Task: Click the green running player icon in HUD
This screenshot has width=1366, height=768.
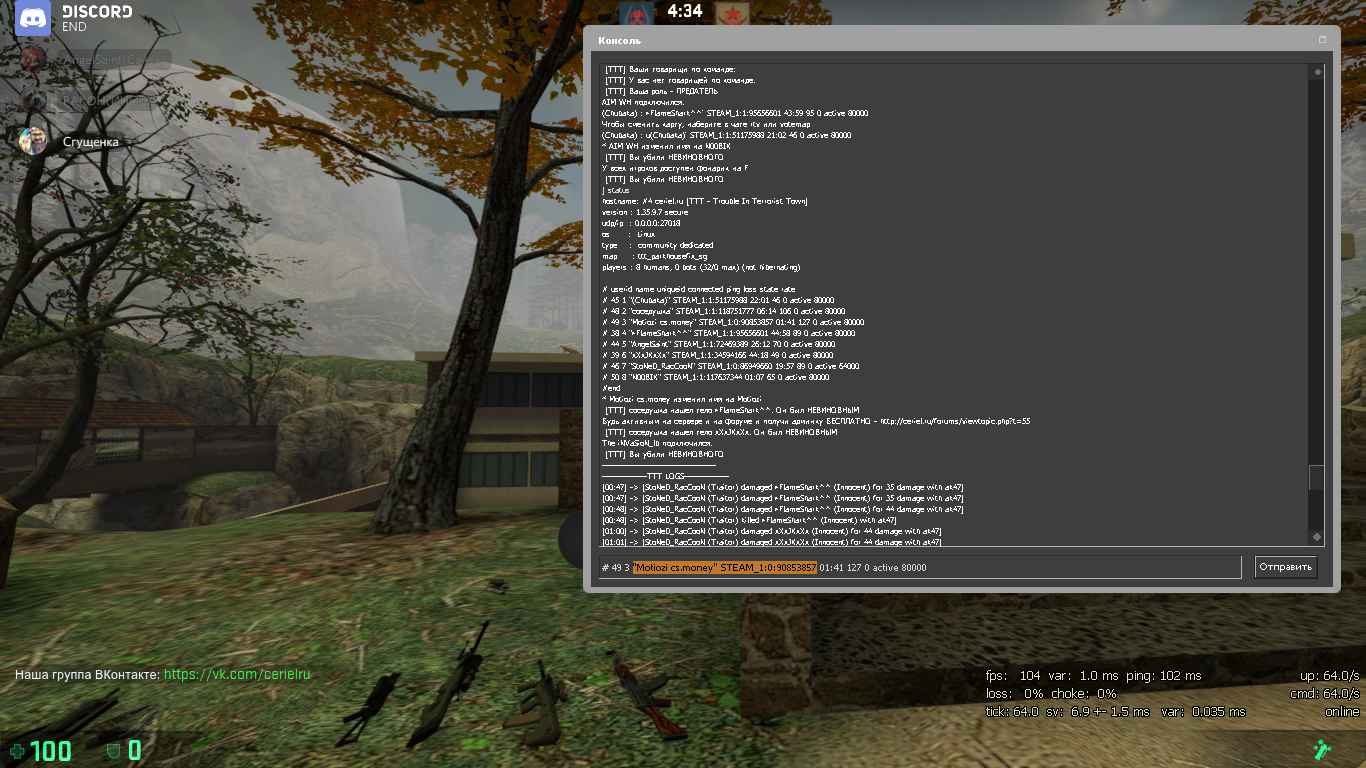Action: (x=1321, y=749)
